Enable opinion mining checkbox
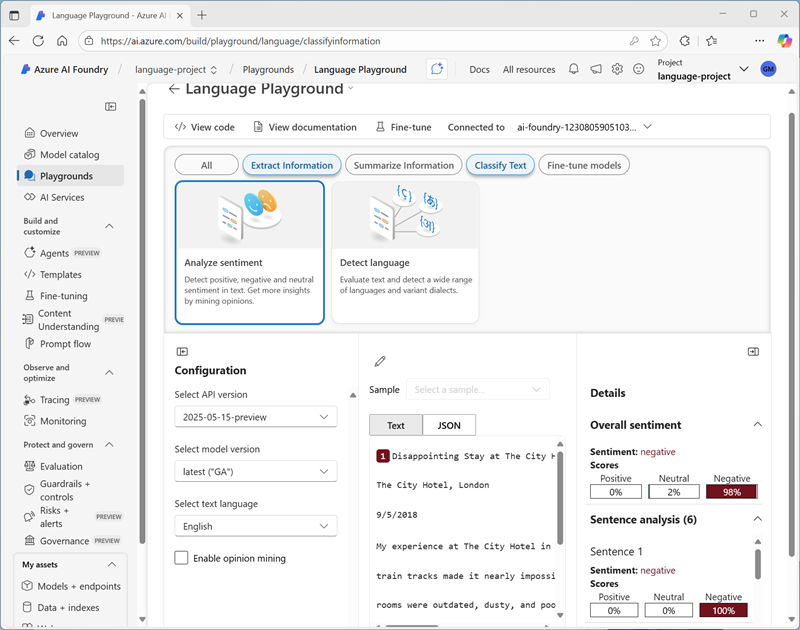800x630 pixels. tap(181, 558)
